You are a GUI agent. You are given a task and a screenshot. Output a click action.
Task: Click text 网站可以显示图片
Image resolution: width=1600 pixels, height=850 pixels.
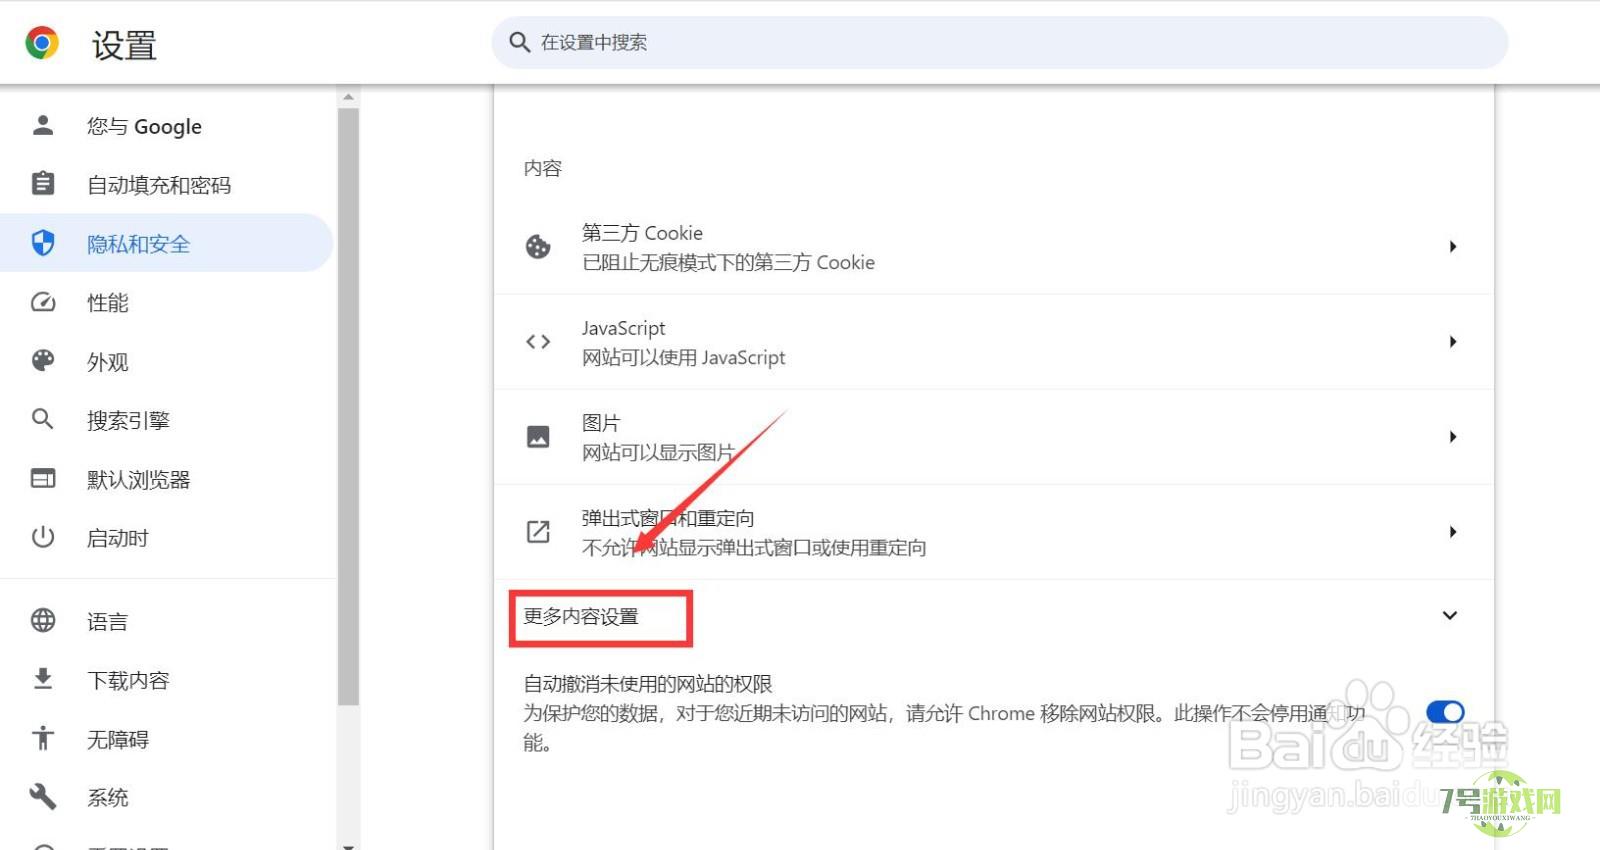(x=658, y=452)
